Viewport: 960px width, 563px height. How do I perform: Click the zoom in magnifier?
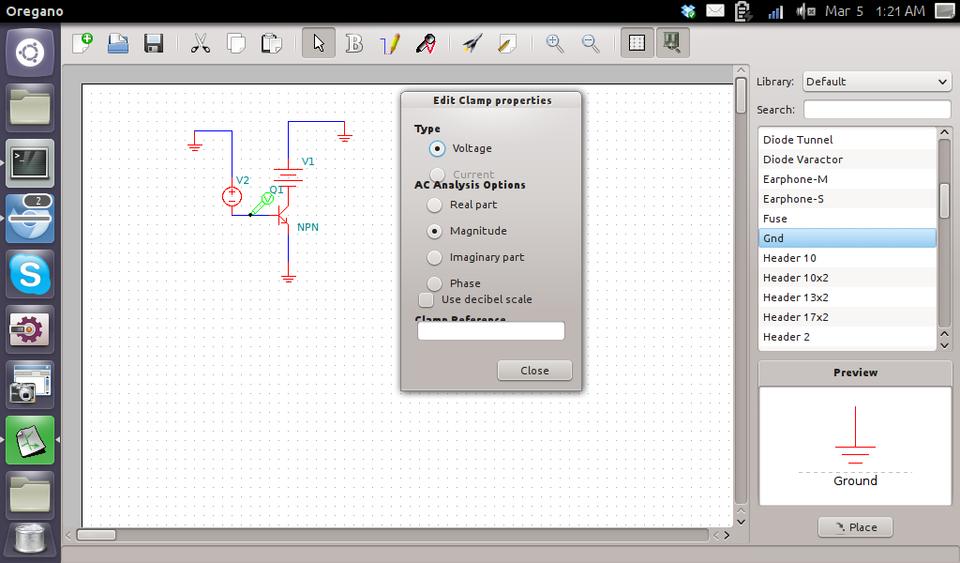pos(554,44)
